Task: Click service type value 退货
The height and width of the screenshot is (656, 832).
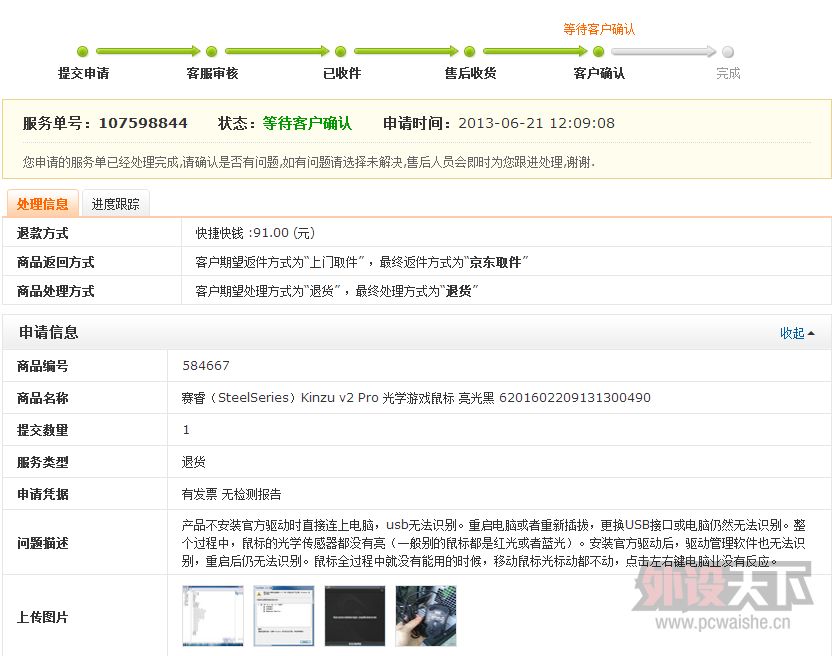Action: tap(194, 462)
